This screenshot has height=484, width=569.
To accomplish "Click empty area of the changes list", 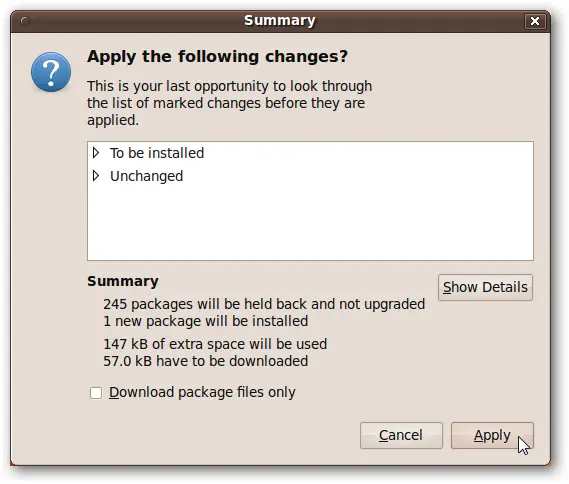I will click(x=310, y=221).
